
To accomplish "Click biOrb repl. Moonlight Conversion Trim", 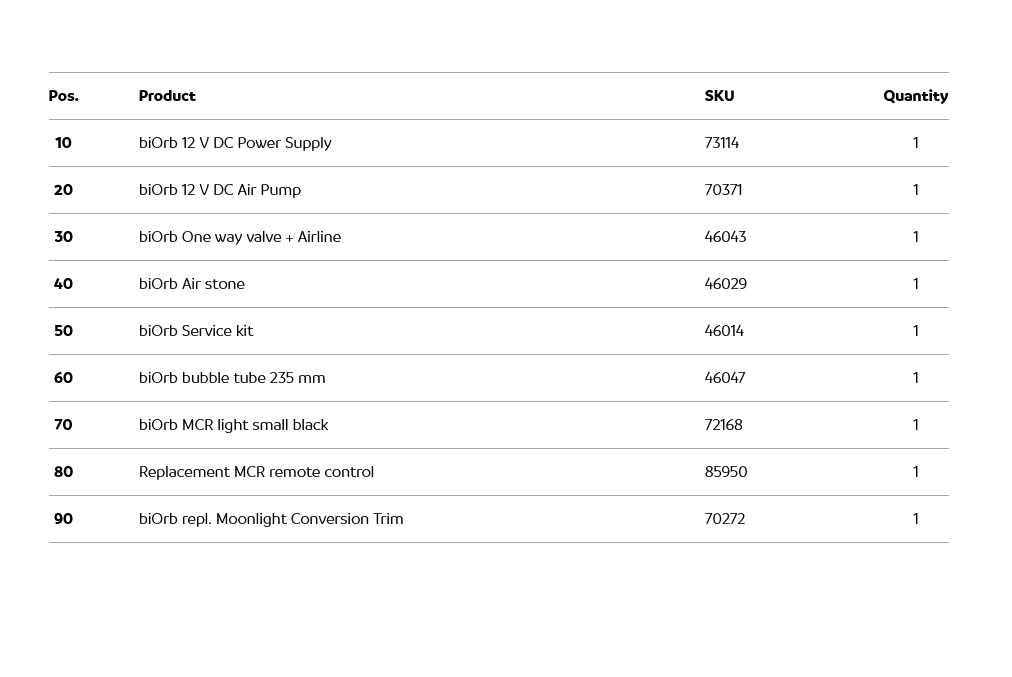I will [x=271, y=519].
